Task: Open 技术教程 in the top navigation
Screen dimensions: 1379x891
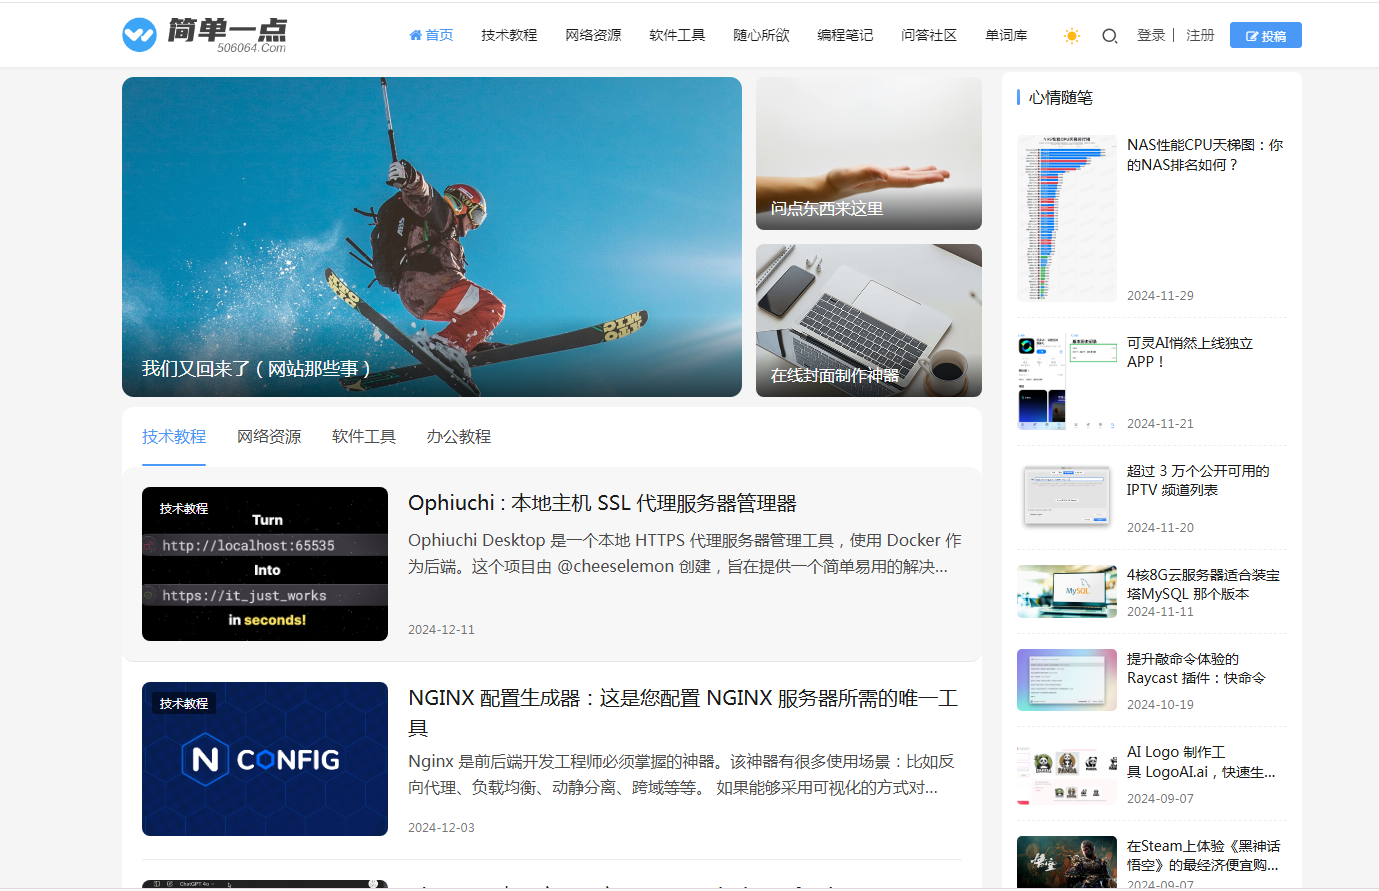Action: 509,35
